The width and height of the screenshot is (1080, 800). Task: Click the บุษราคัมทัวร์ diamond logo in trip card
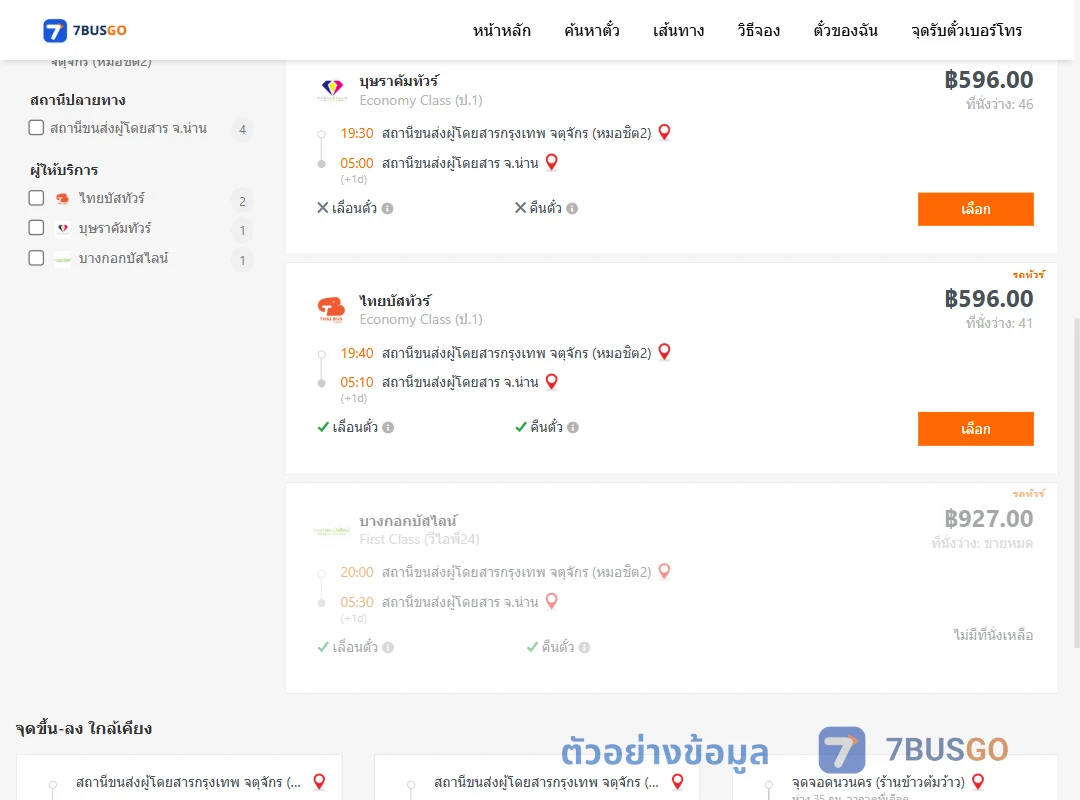(x=332, y=90)
